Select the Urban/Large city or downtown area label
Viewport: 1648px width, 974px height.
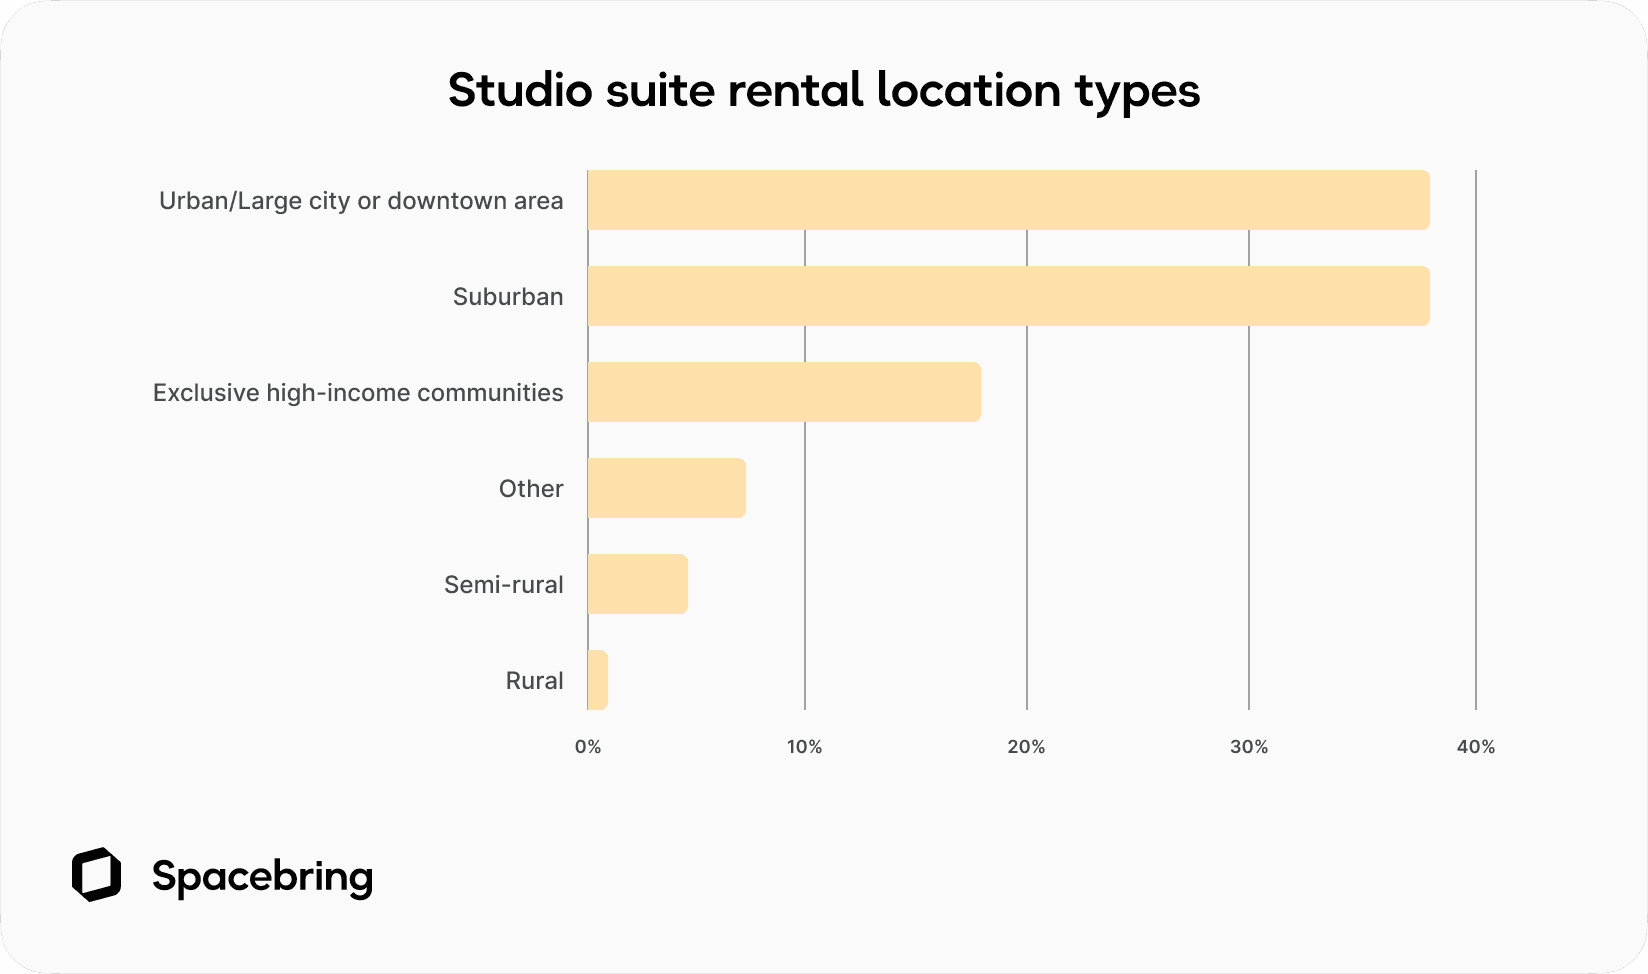pyautogui.click(x=361, y=200)
